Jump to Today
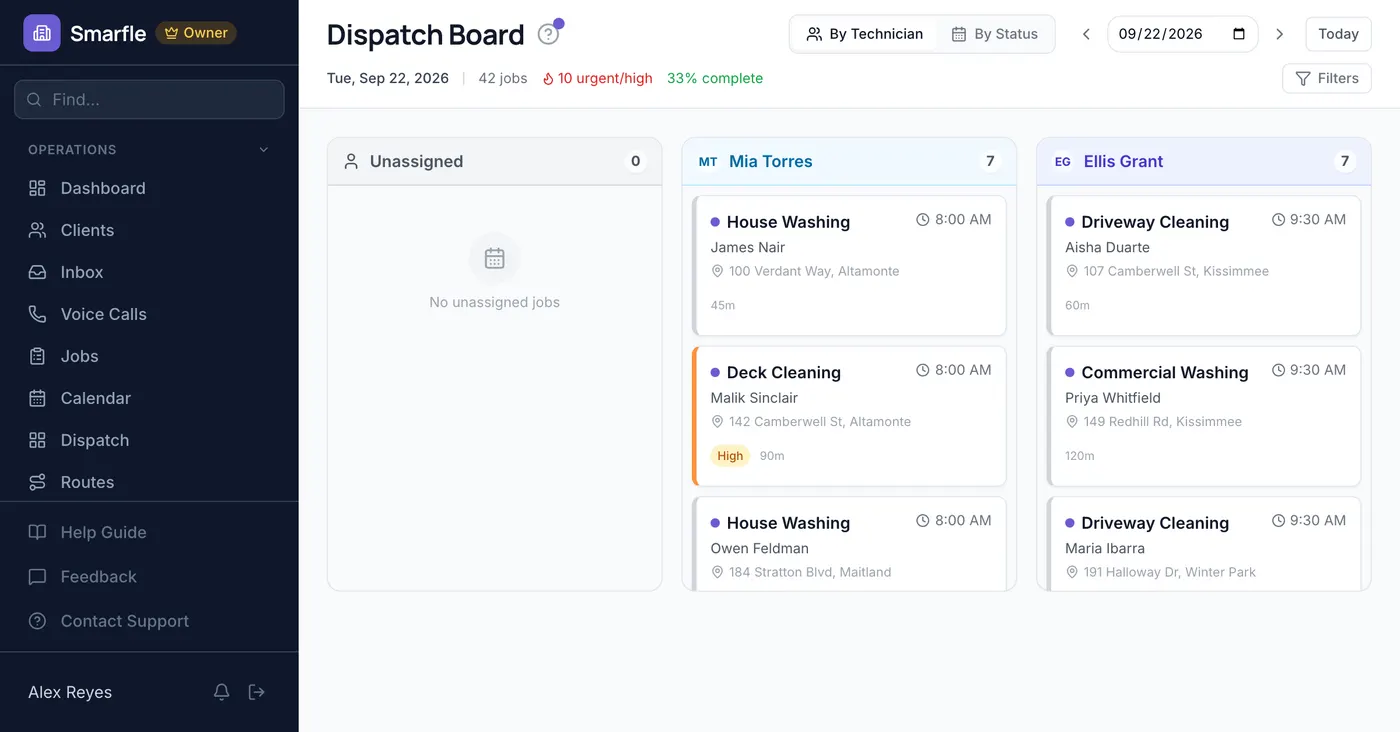 pos(1338,34)
